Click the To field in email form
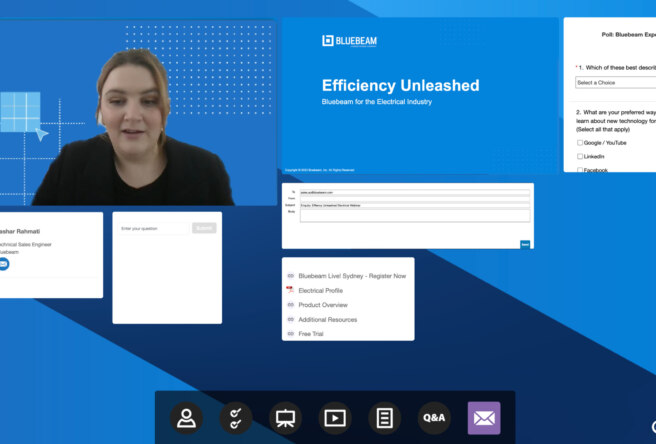The height and width of the screenshot is (444, 656). (x=415, y=192)
